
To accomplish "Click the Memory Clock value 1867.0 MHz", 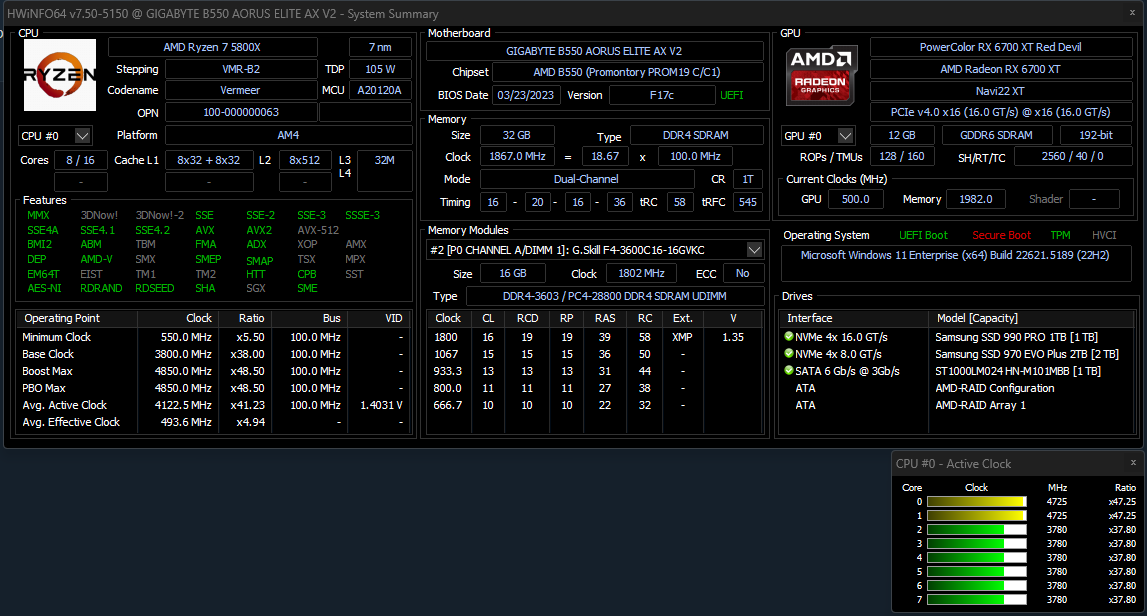I will [517, 157].
